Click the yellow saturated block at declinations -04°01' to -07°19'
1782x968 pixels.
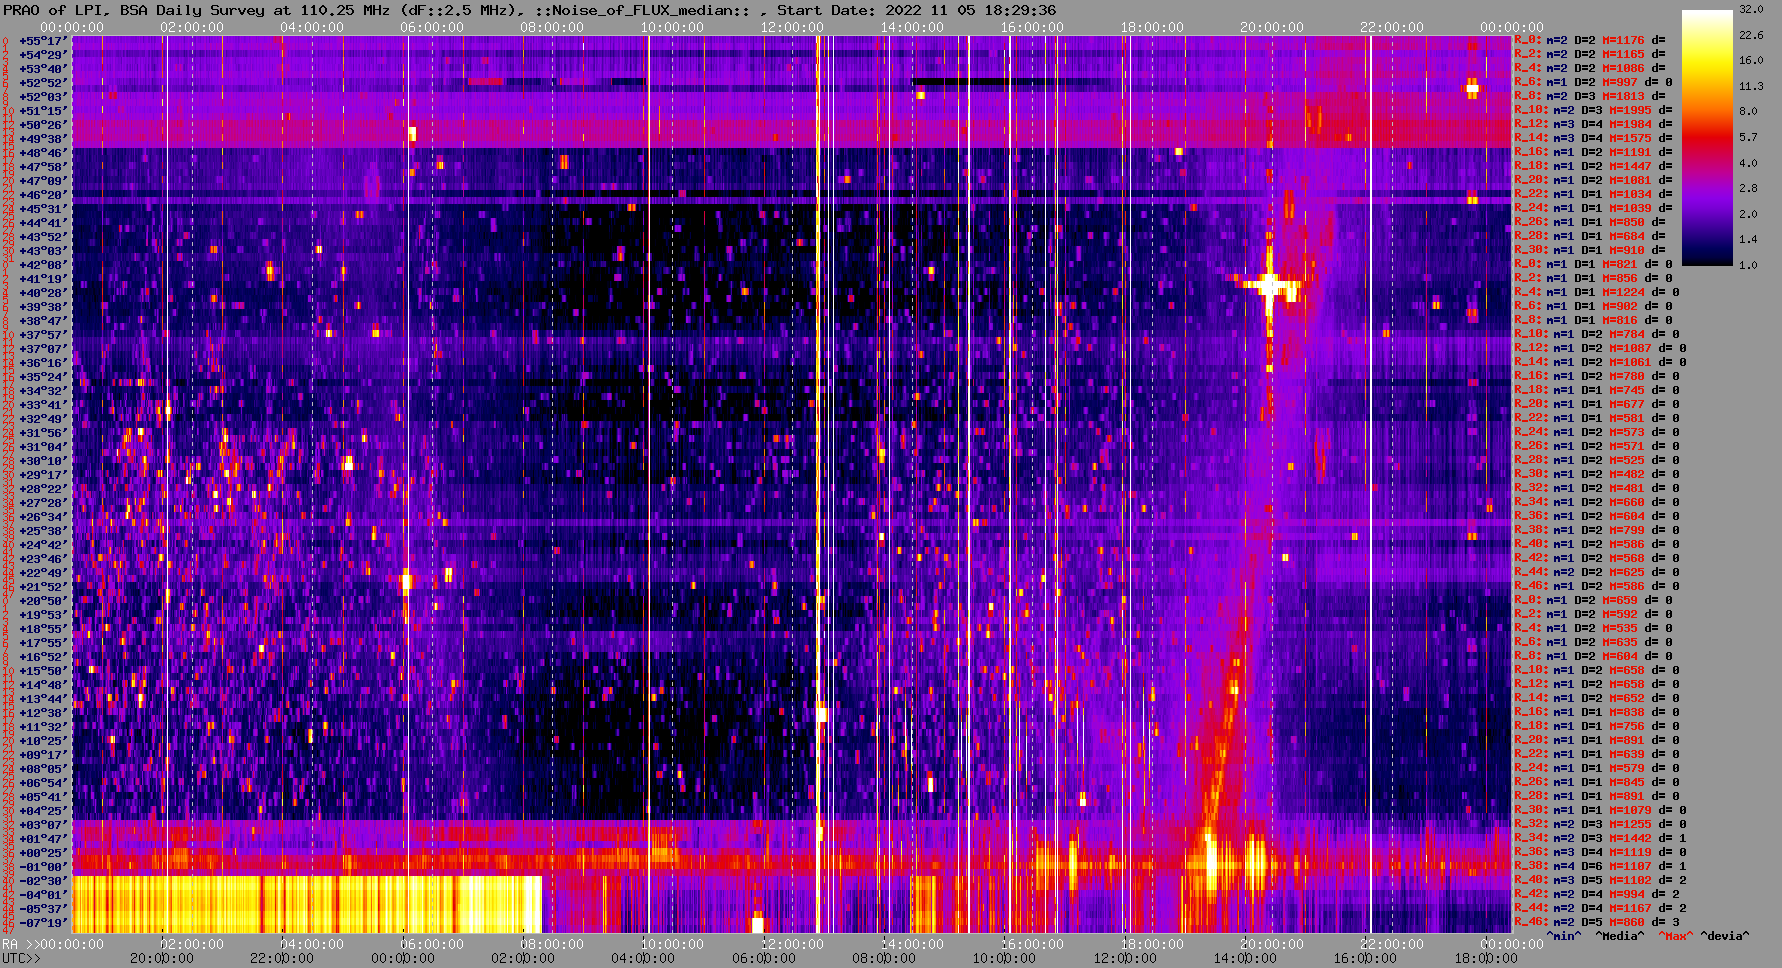pyautogui.click(x=307, y=904)
